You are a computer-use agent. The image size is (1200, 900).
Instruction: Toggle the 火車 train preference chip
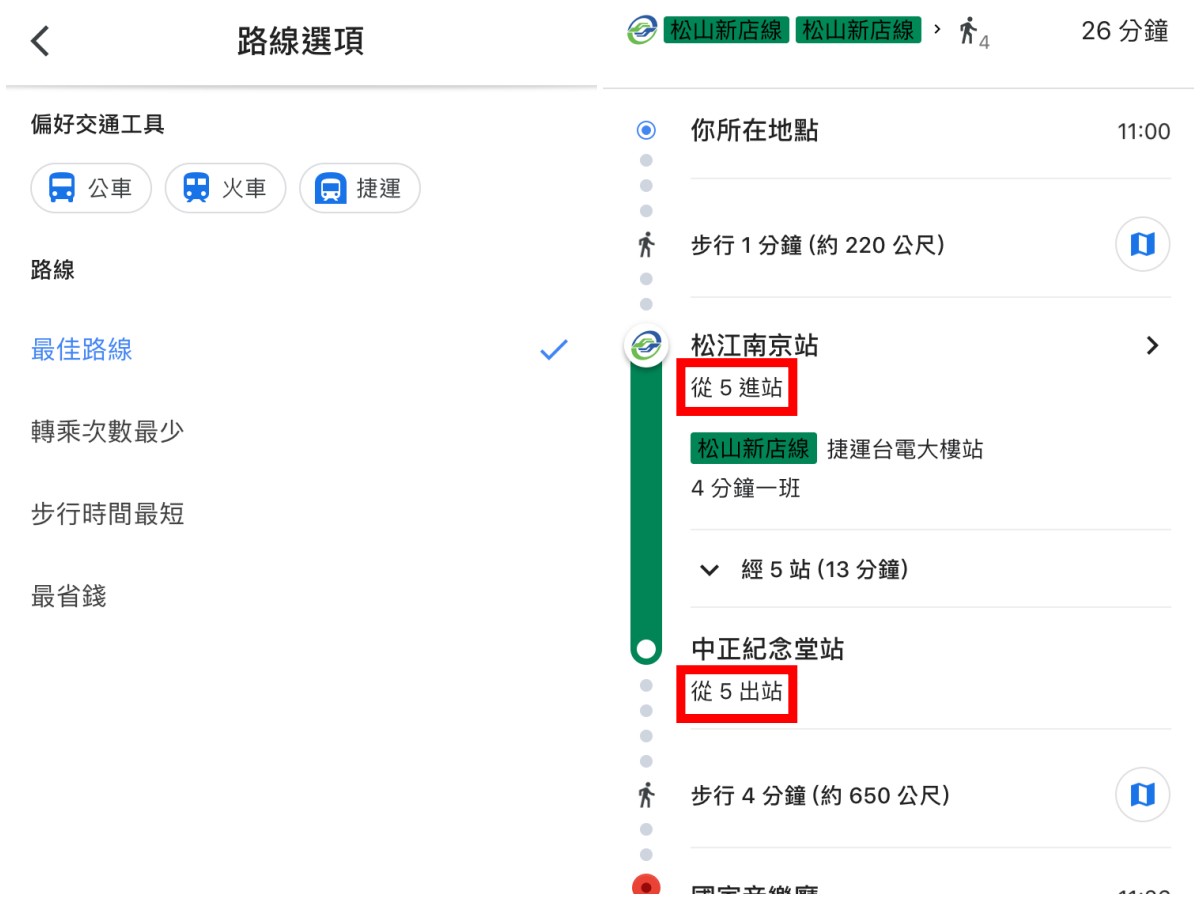click(x=225, y=188)
